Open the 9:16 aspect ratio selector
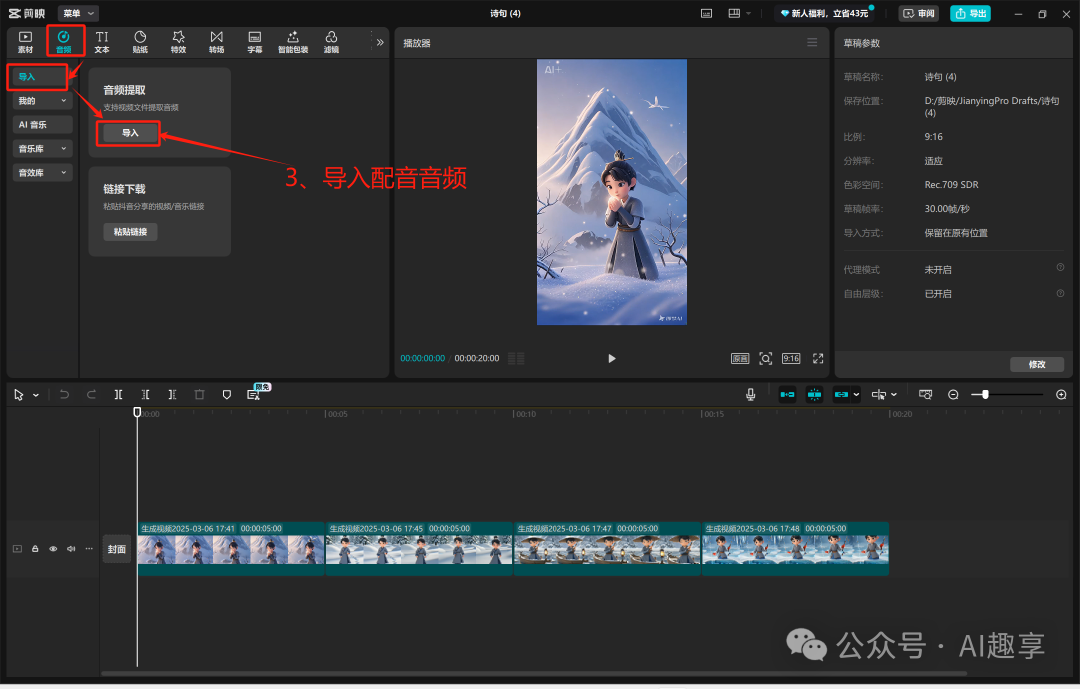The width and height of the screenshot is (1080, 689). (x=791, y=358)
